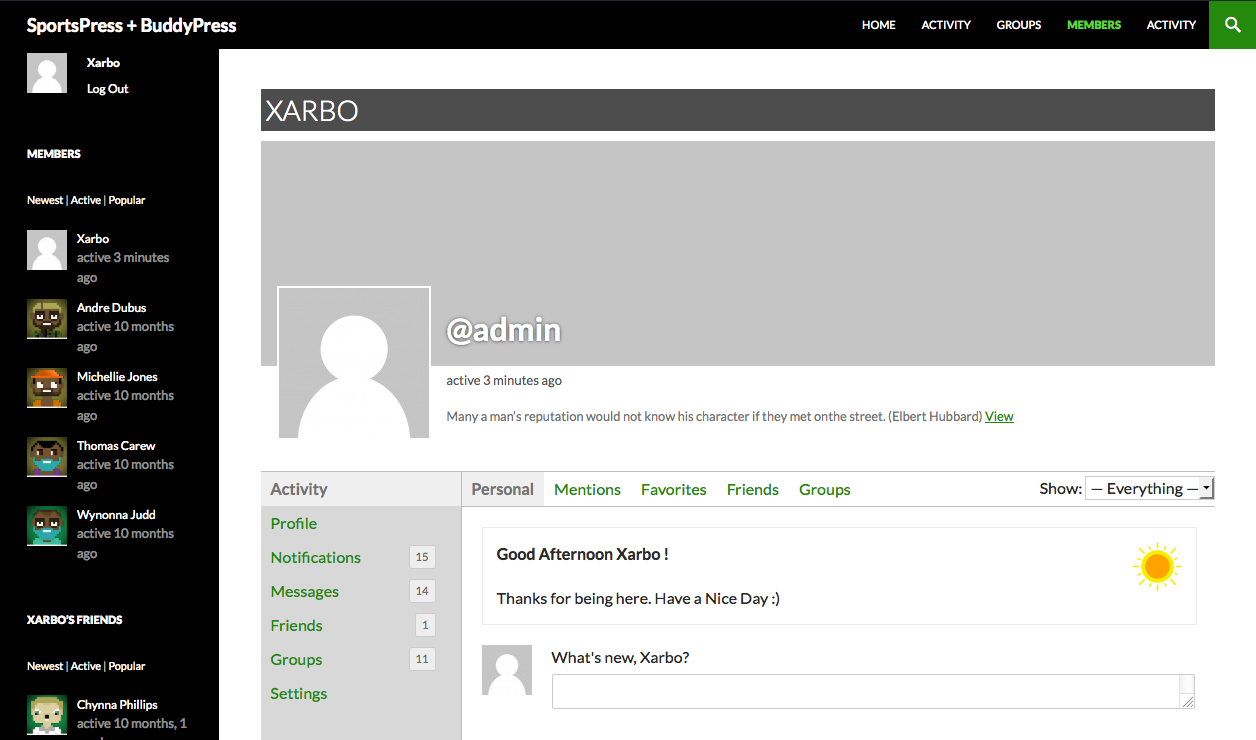Click the textarea resize handle corner
The height and width of the screenshot is (740, 1256).
[1188, 702]
